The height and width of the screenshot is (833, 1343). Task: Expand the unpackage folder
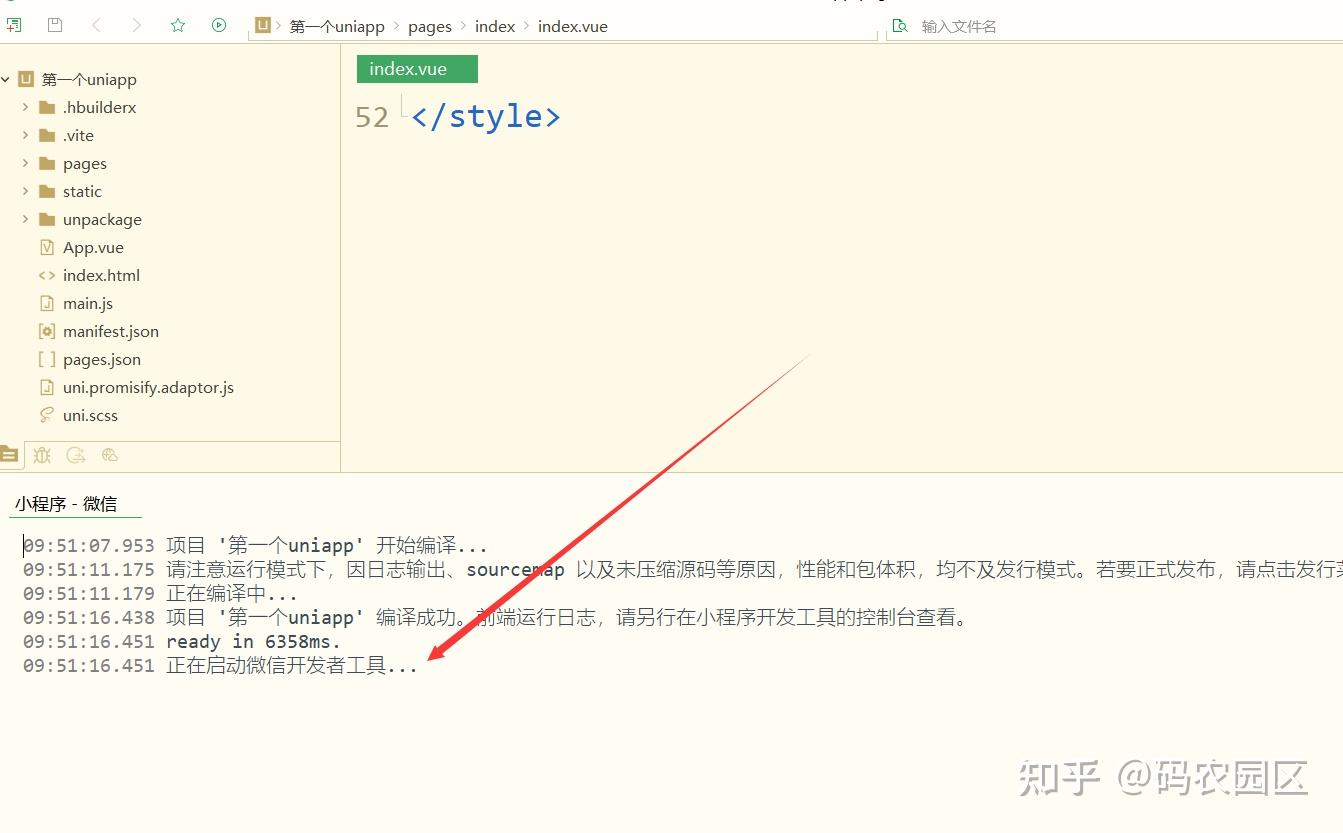[26, 219]
